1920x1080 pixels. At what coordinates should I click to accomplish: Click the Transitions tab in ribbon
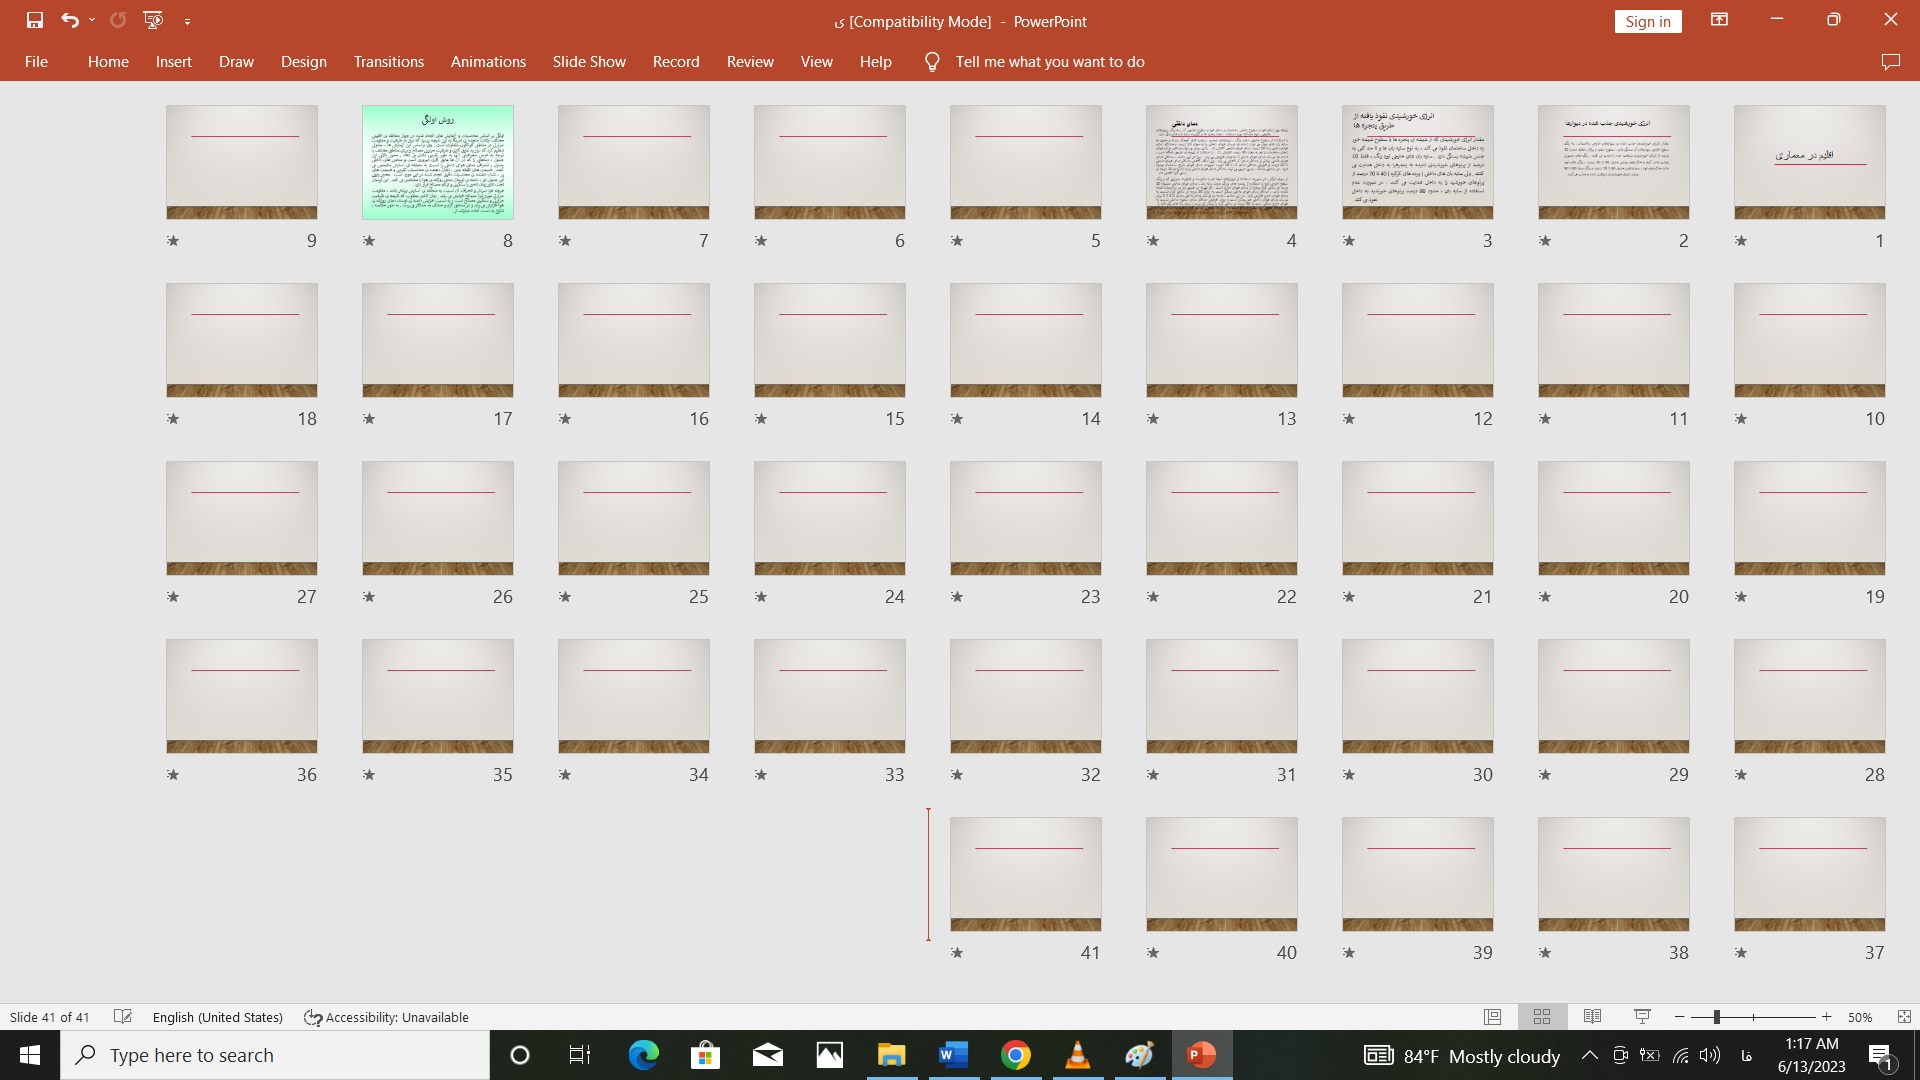[x=388, y=62]
